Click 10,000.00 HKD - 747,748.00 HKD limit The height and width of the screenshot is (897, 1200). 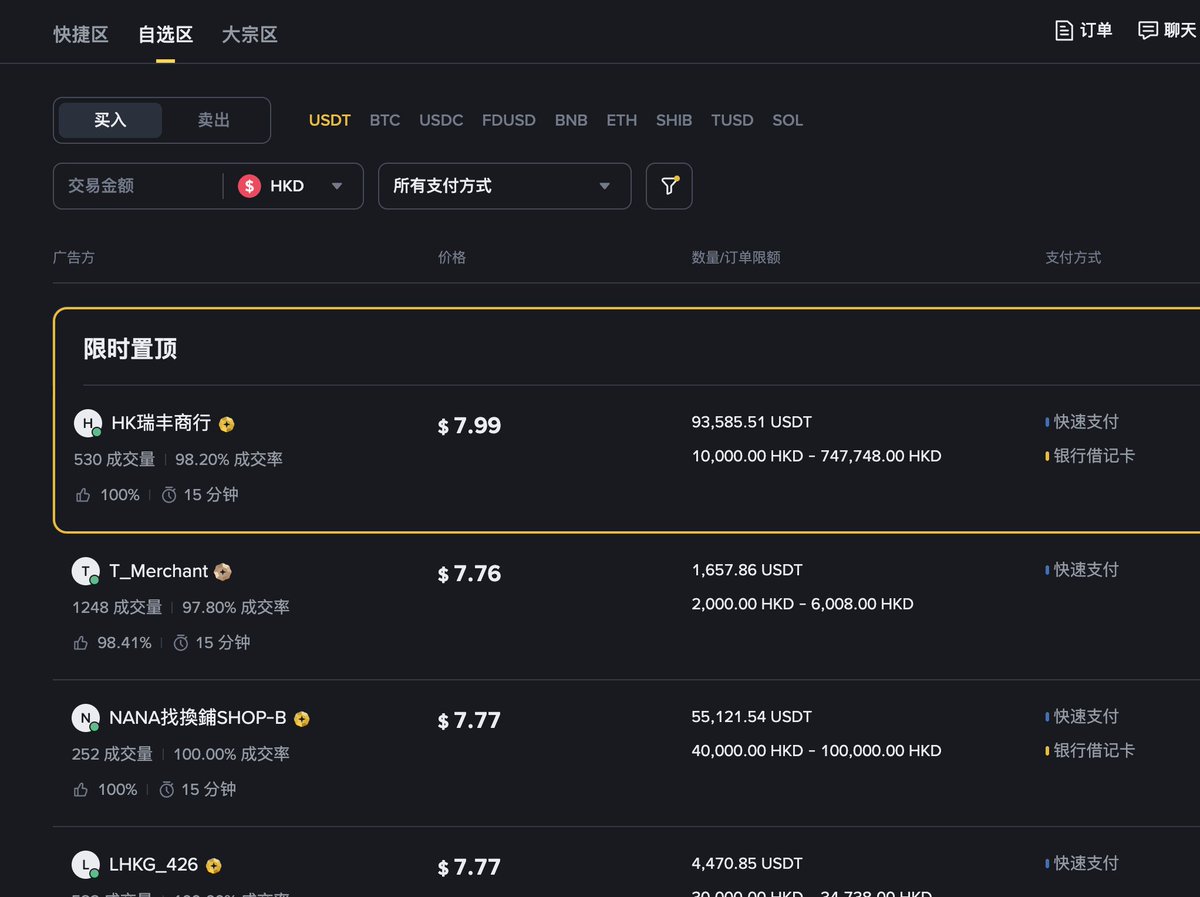tap(816, 456)
